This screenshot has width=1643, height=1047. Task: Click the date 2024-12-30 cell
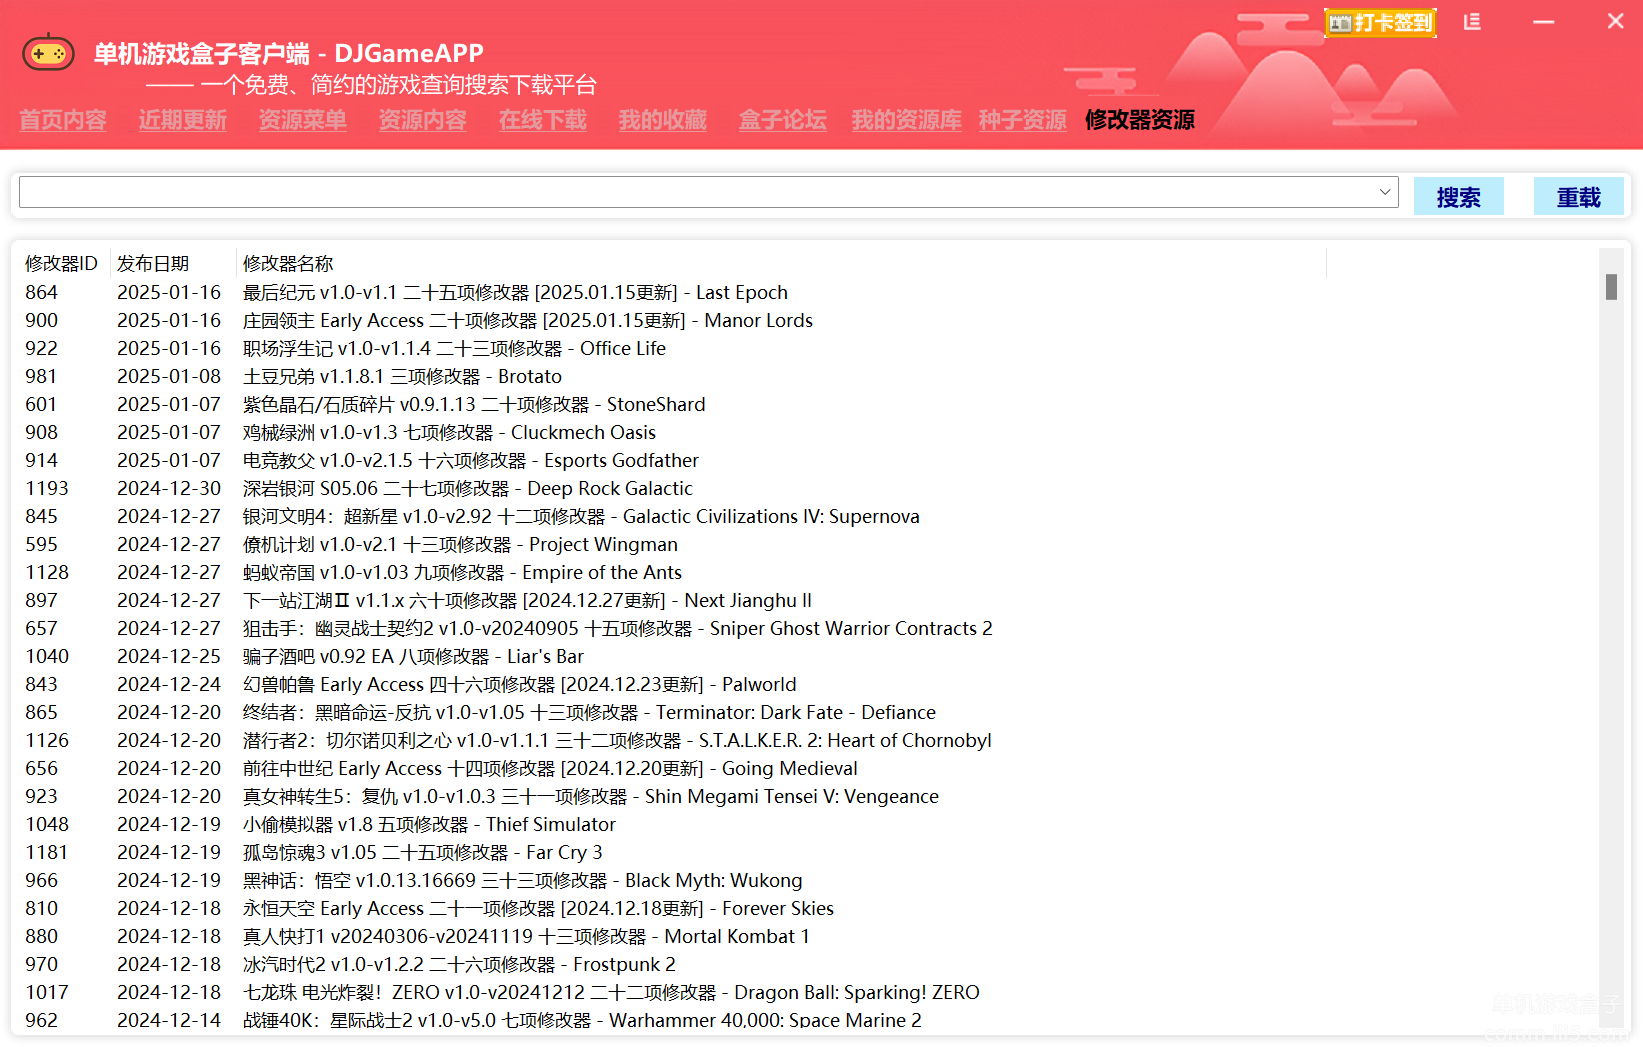[x=169, y=488]
